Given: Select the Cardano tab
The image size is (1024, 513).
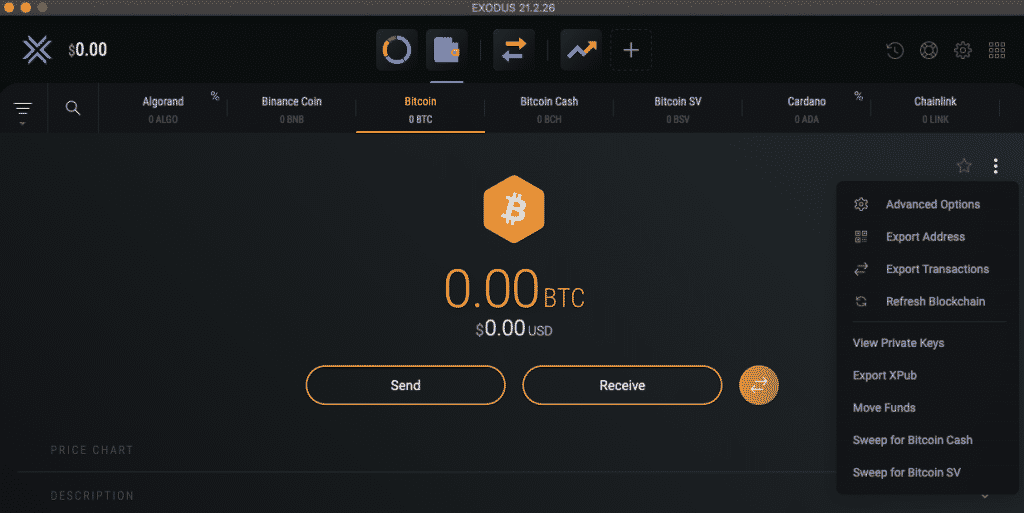Looking at the screenshot, I should tap(806, 108).
